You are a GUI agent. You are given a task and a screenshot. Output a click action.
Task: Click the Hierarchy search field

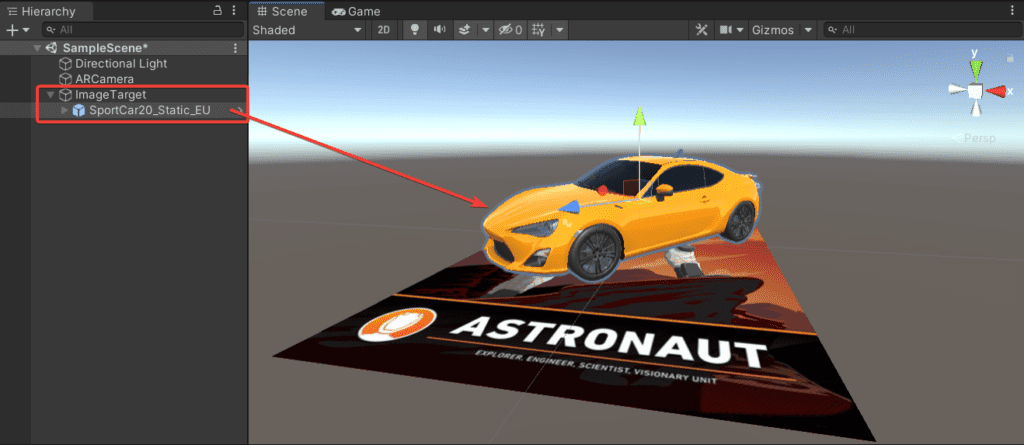(143, 29)
